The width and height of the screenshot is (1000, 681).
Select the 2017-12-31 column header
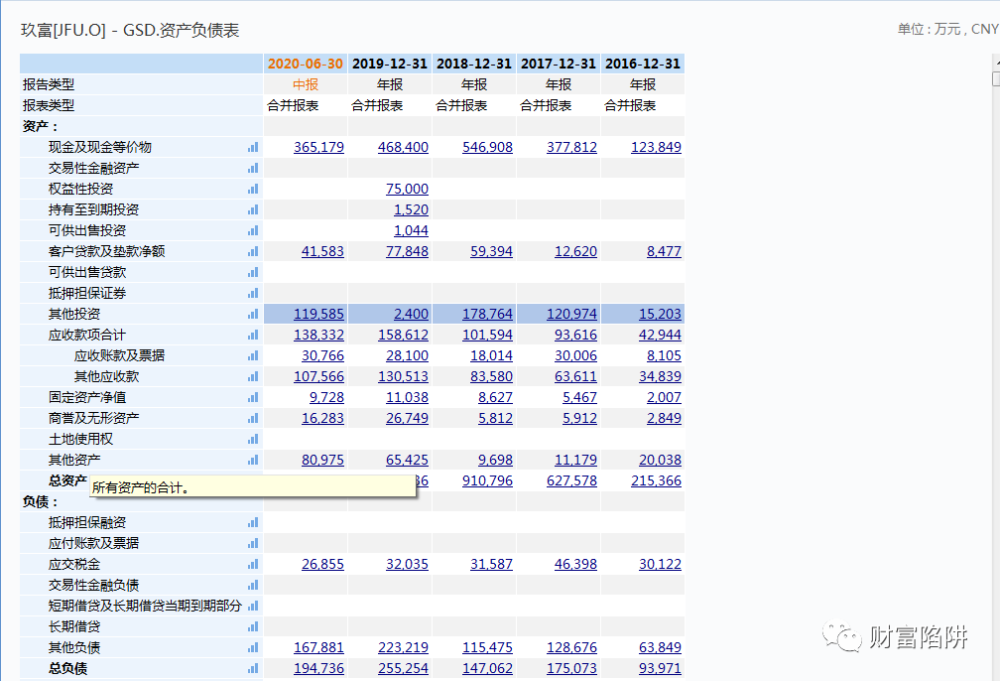tap(558, 64)
